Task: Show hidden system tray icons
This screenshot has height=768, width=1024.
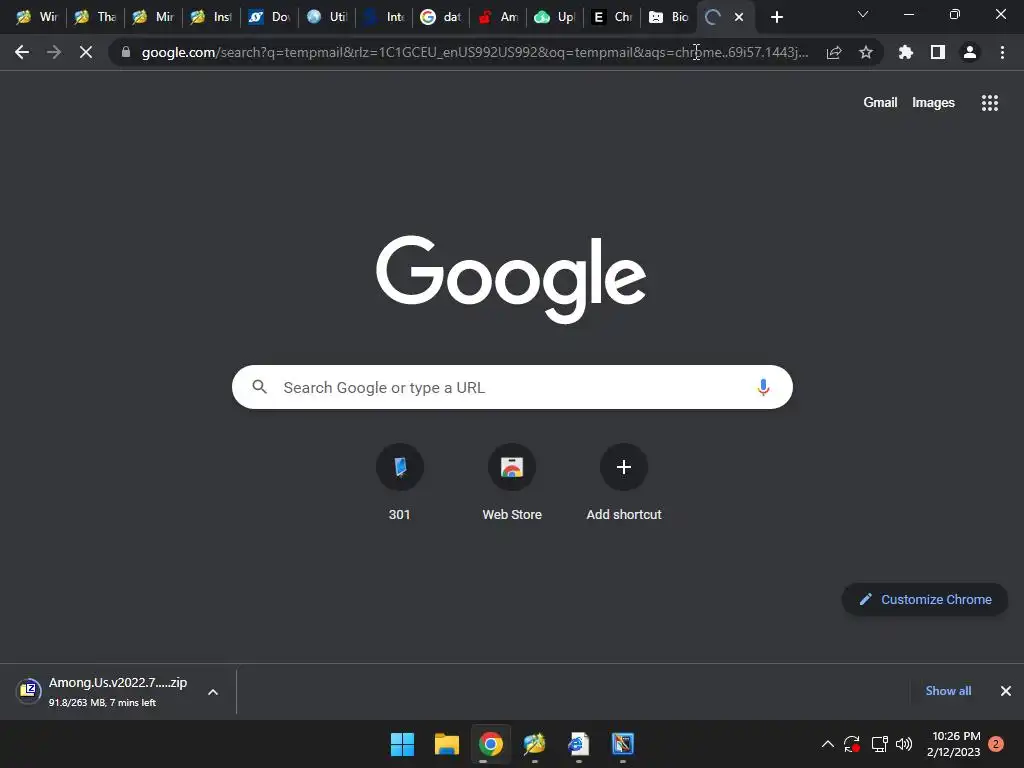Action: (x=827, y=744)
